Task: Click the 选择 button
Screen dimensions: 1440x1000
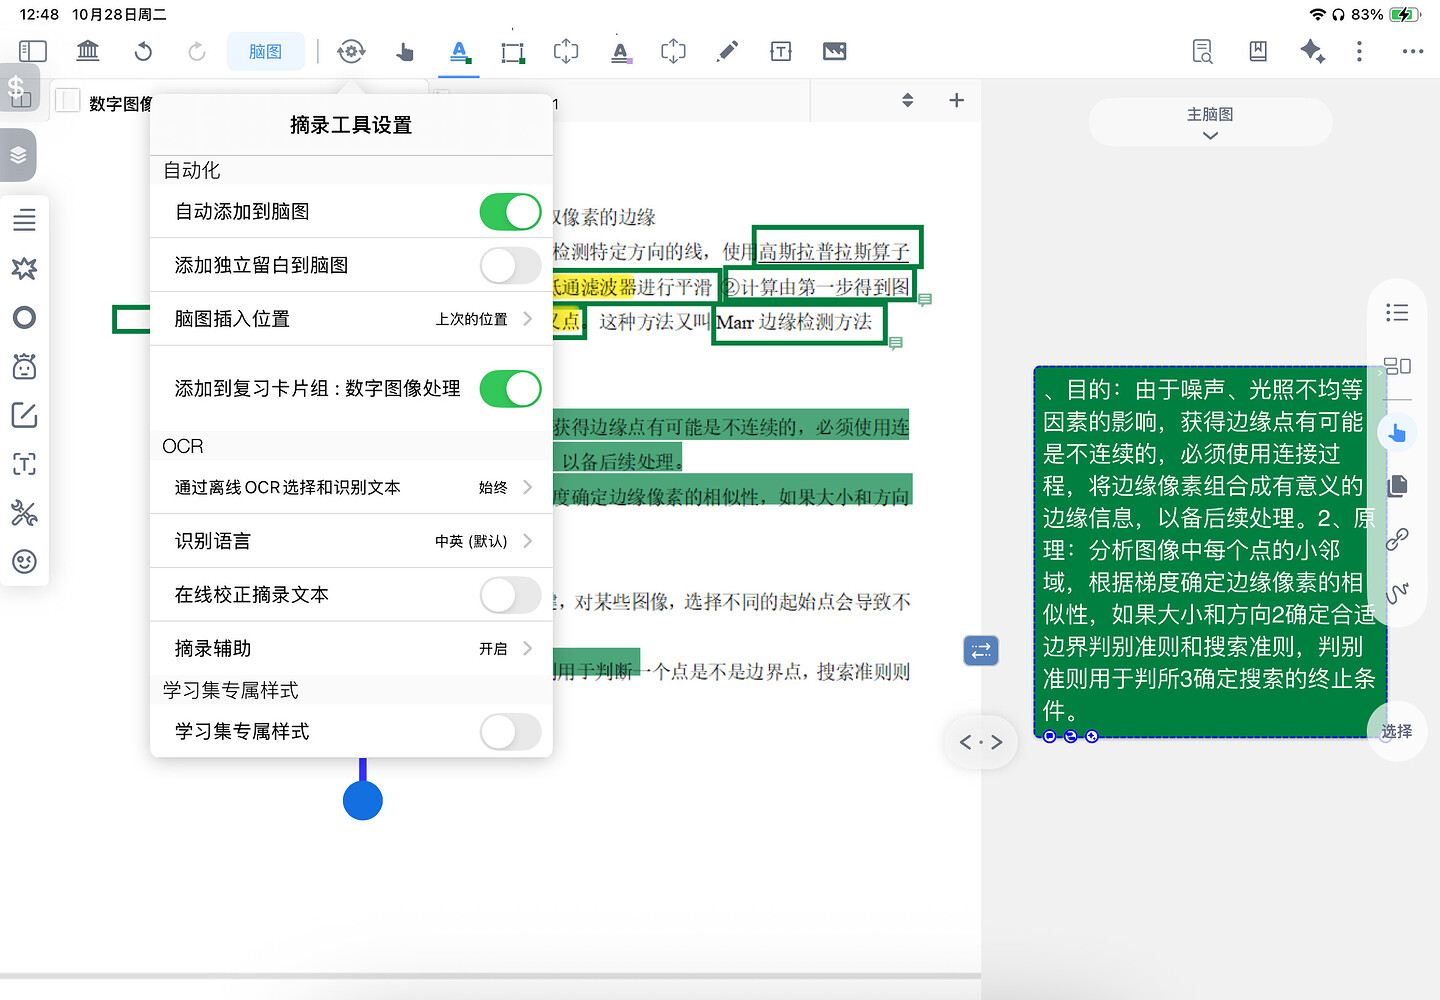Action: coord(1396,731)
